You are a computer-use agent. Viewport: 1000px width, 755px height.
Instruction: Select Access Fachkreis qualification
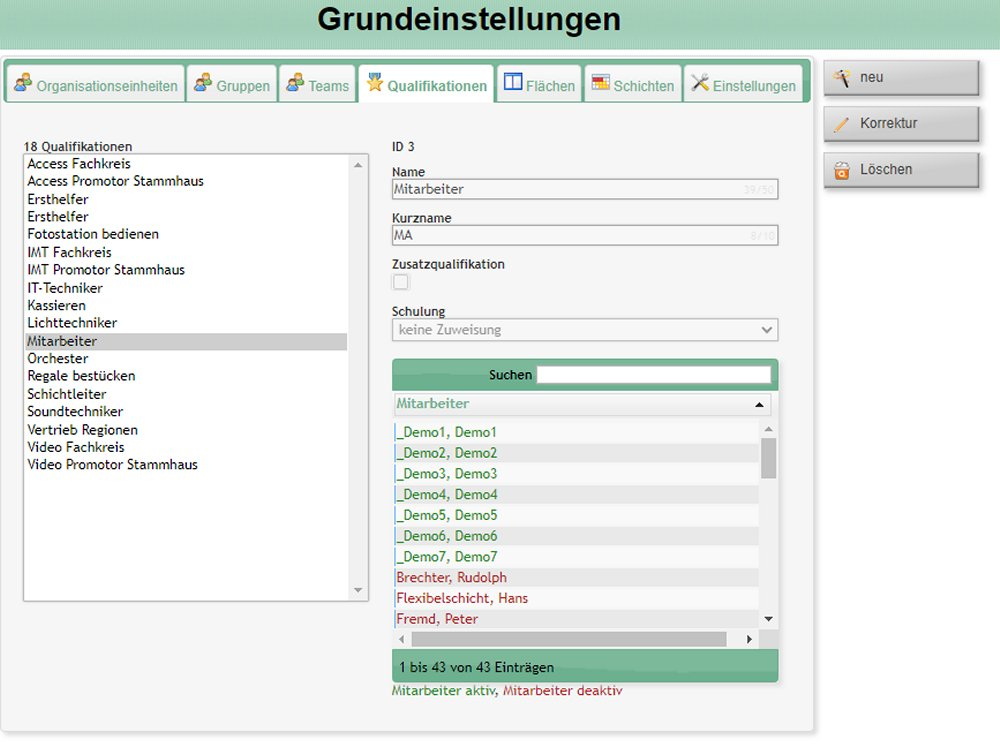point(186,164)
